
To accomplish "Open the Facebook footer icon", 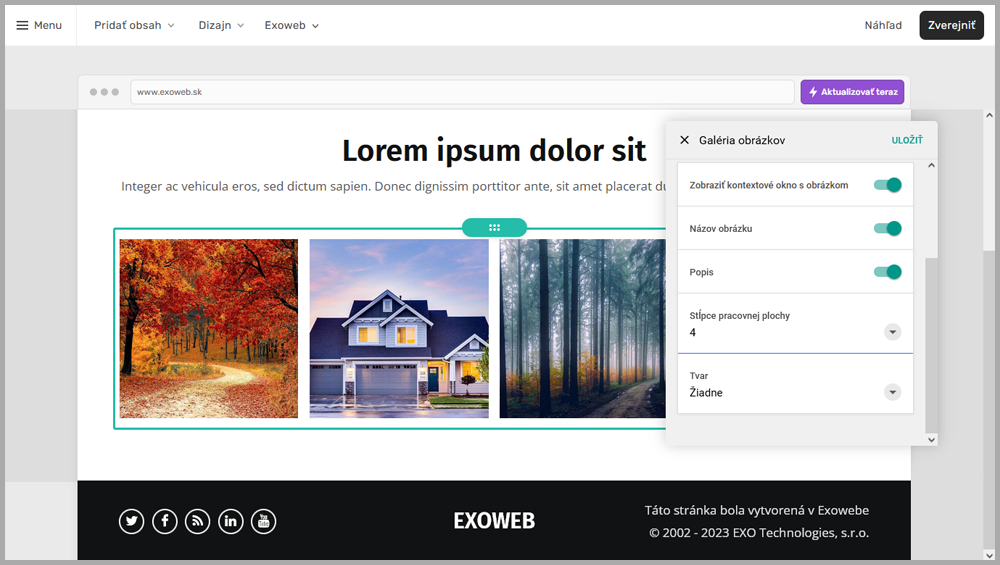I will 165,522.
